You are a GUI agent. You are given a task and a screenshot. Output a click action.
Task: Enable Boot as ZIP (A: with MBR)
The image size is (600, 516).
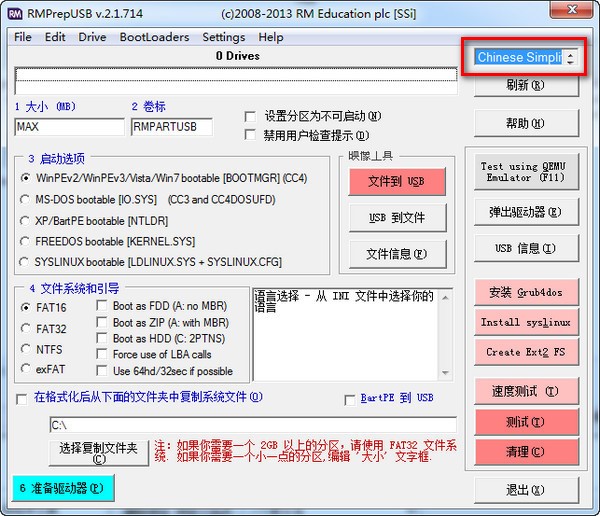tap(102, 322)
